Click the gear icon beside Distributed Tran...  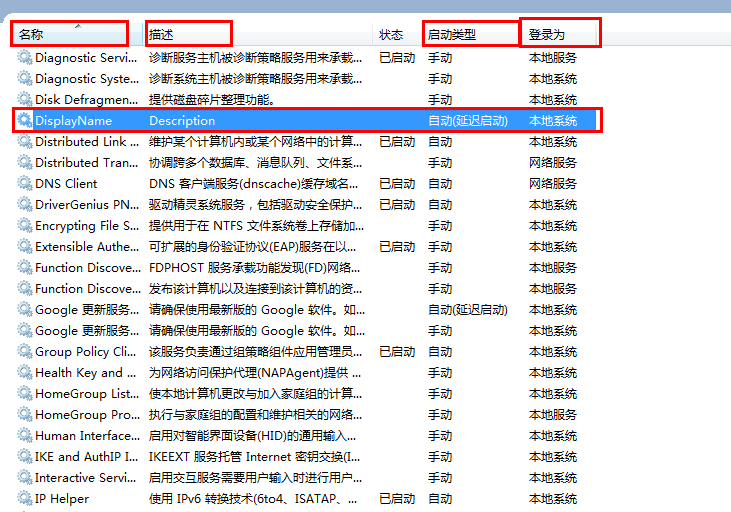pyautogui.click(x=25, y=162)
